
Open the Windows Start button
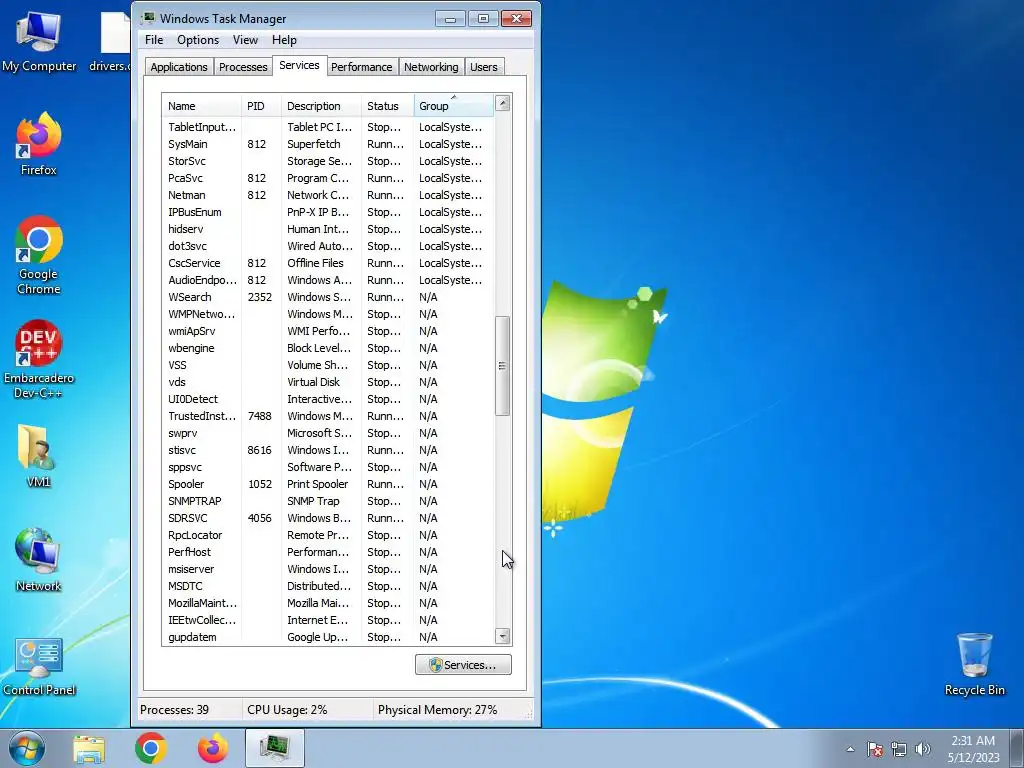(27, 748)
